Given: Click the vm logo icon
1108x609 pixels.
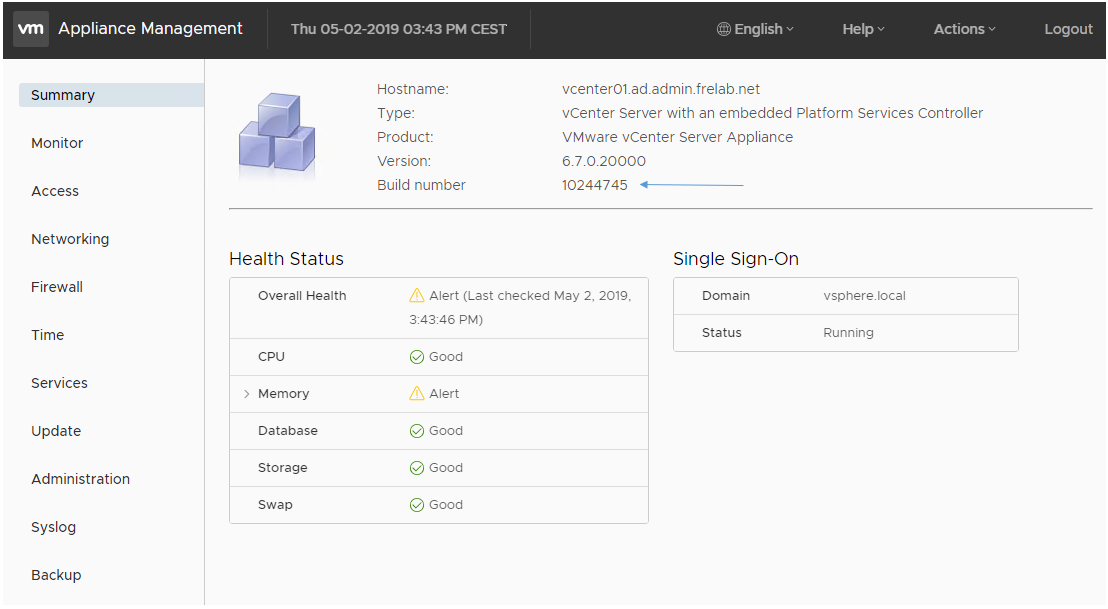Looking at the screenshot, I should 30,29.
